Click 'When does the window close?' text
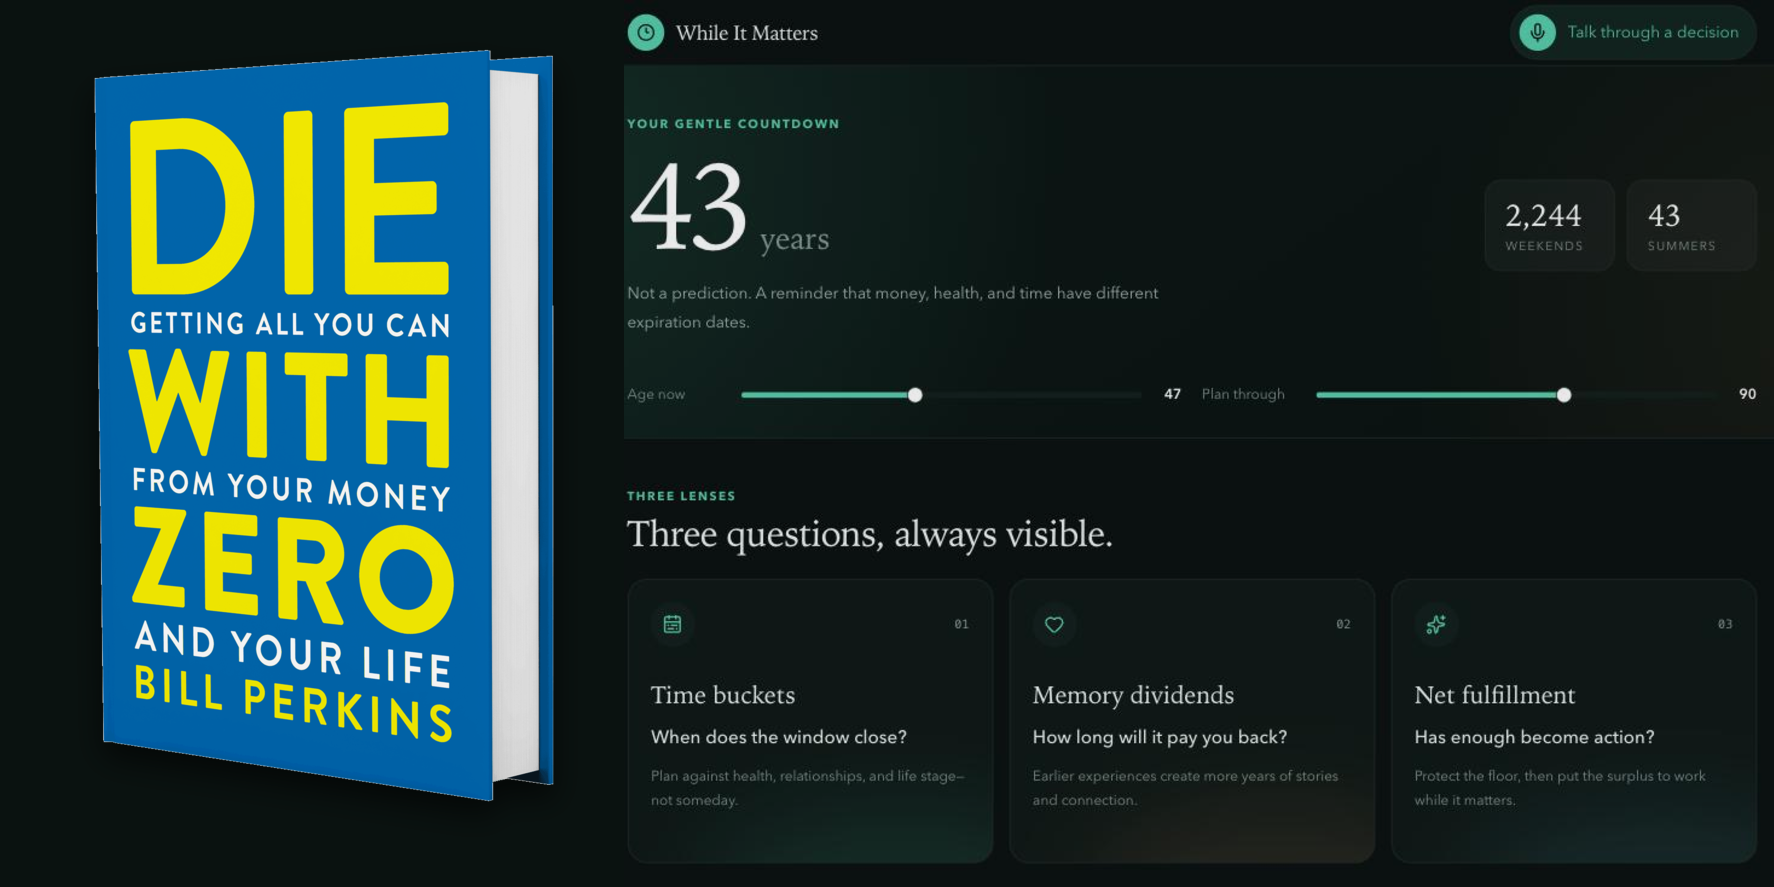 779,737
